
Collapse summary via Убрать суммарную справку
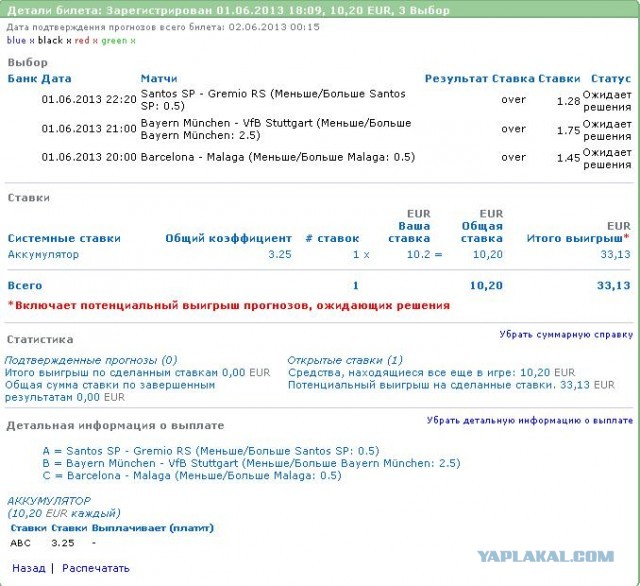click(566, 335)
